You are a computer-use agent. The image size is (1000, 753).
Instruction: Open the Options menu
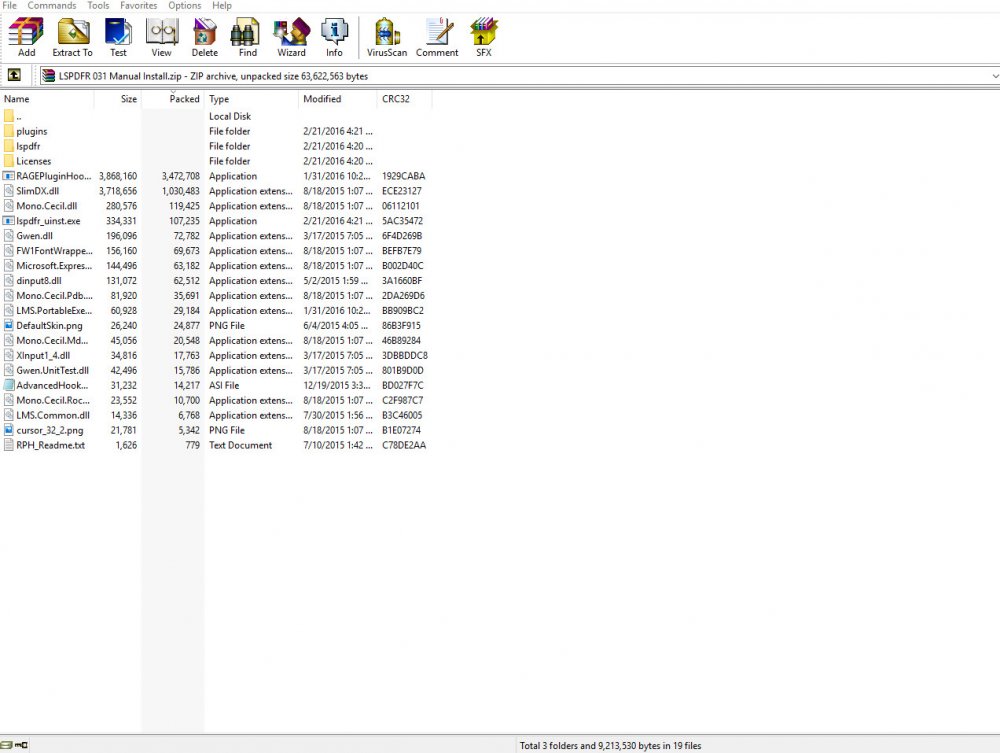tap(184, 5)
